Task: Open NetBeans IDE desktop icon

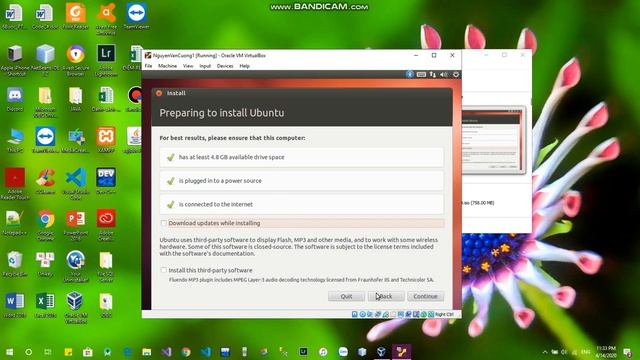Action: tap(45, 61)
